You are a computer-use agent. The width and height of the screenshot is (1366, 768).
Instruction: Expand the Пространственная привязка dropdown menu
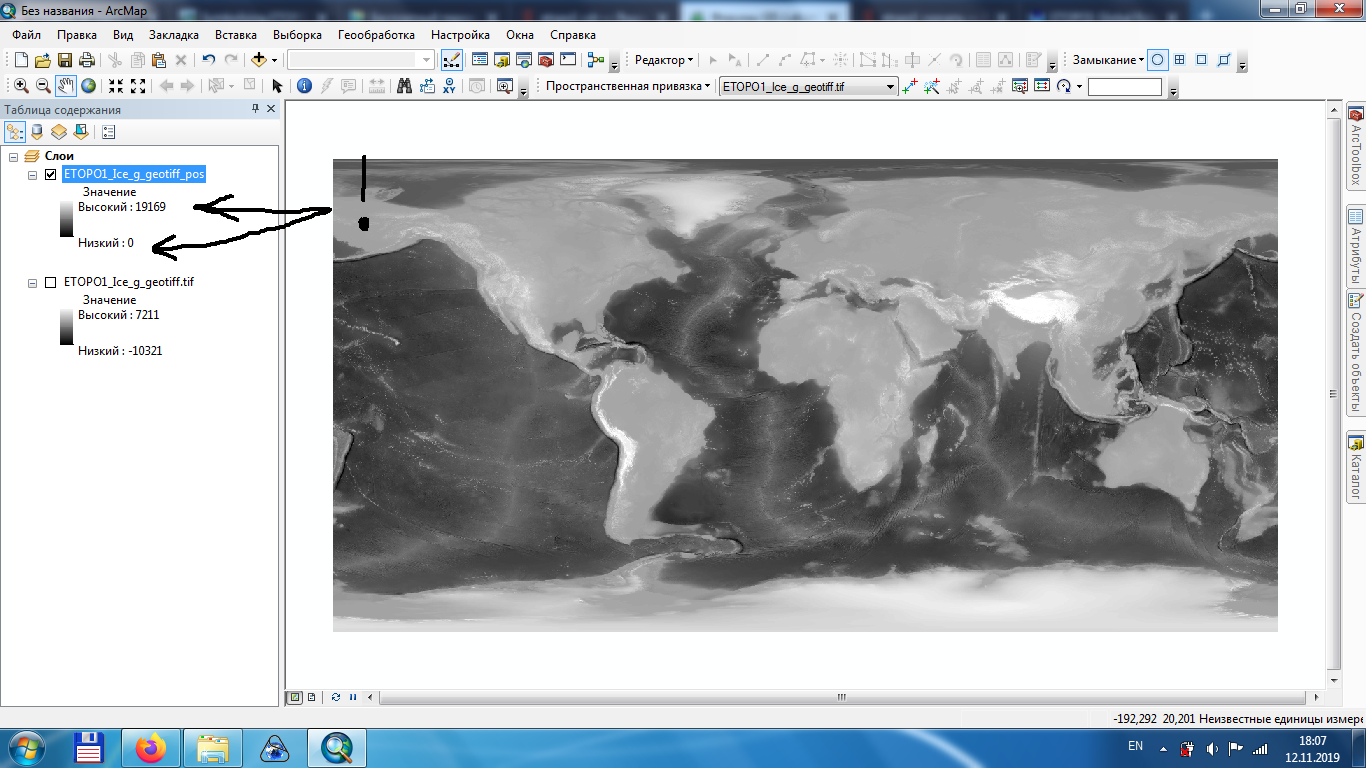click(x=628, y=86)
